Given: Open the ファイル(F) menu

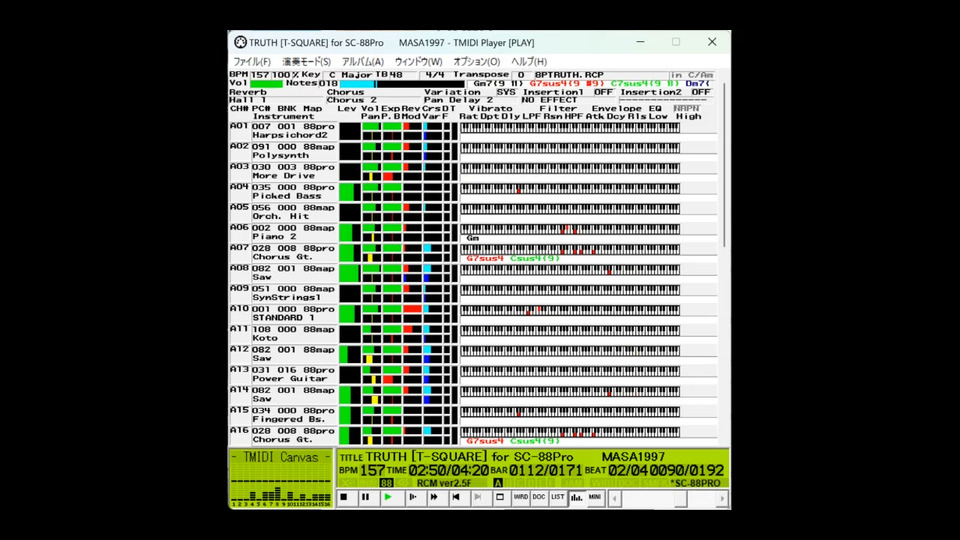Looking at the screenshot, I should click(252, 62).
